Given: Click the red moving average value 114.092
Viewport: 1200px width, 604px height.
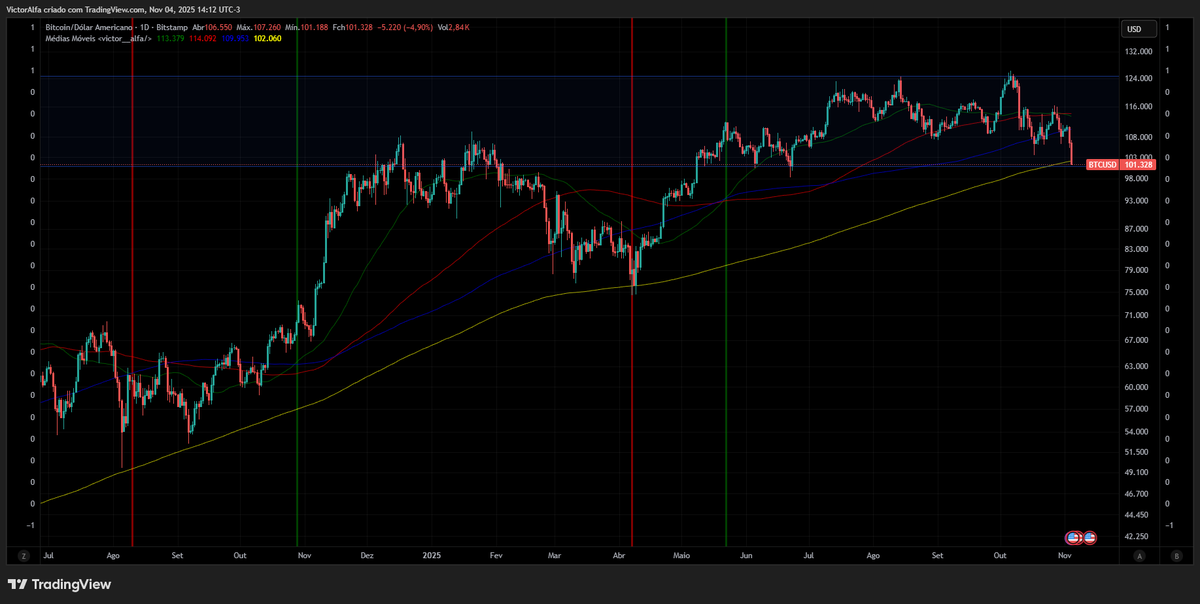Looking at the screenshot, I should (203, 38).
